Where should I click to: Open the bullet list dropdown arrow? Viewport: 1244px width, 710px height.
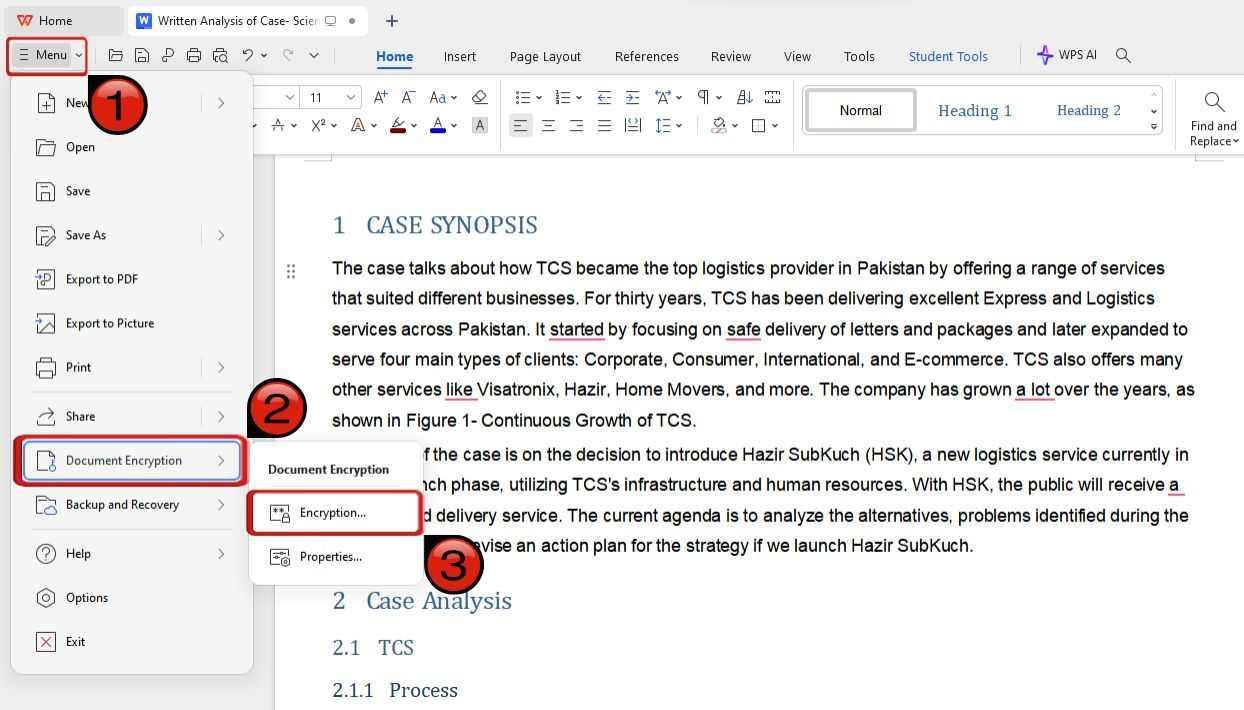pos(539,98)
